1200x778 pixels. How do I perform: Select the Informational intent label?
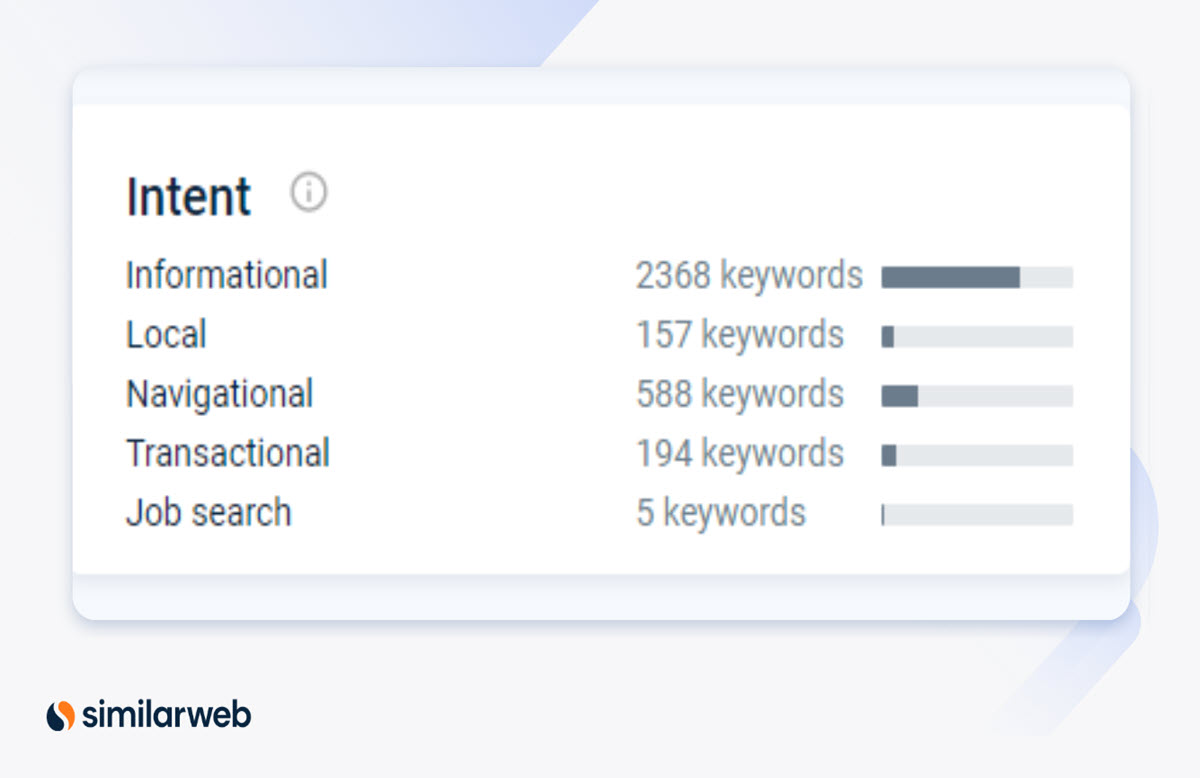pyautogui.click(x=227, y=275)
